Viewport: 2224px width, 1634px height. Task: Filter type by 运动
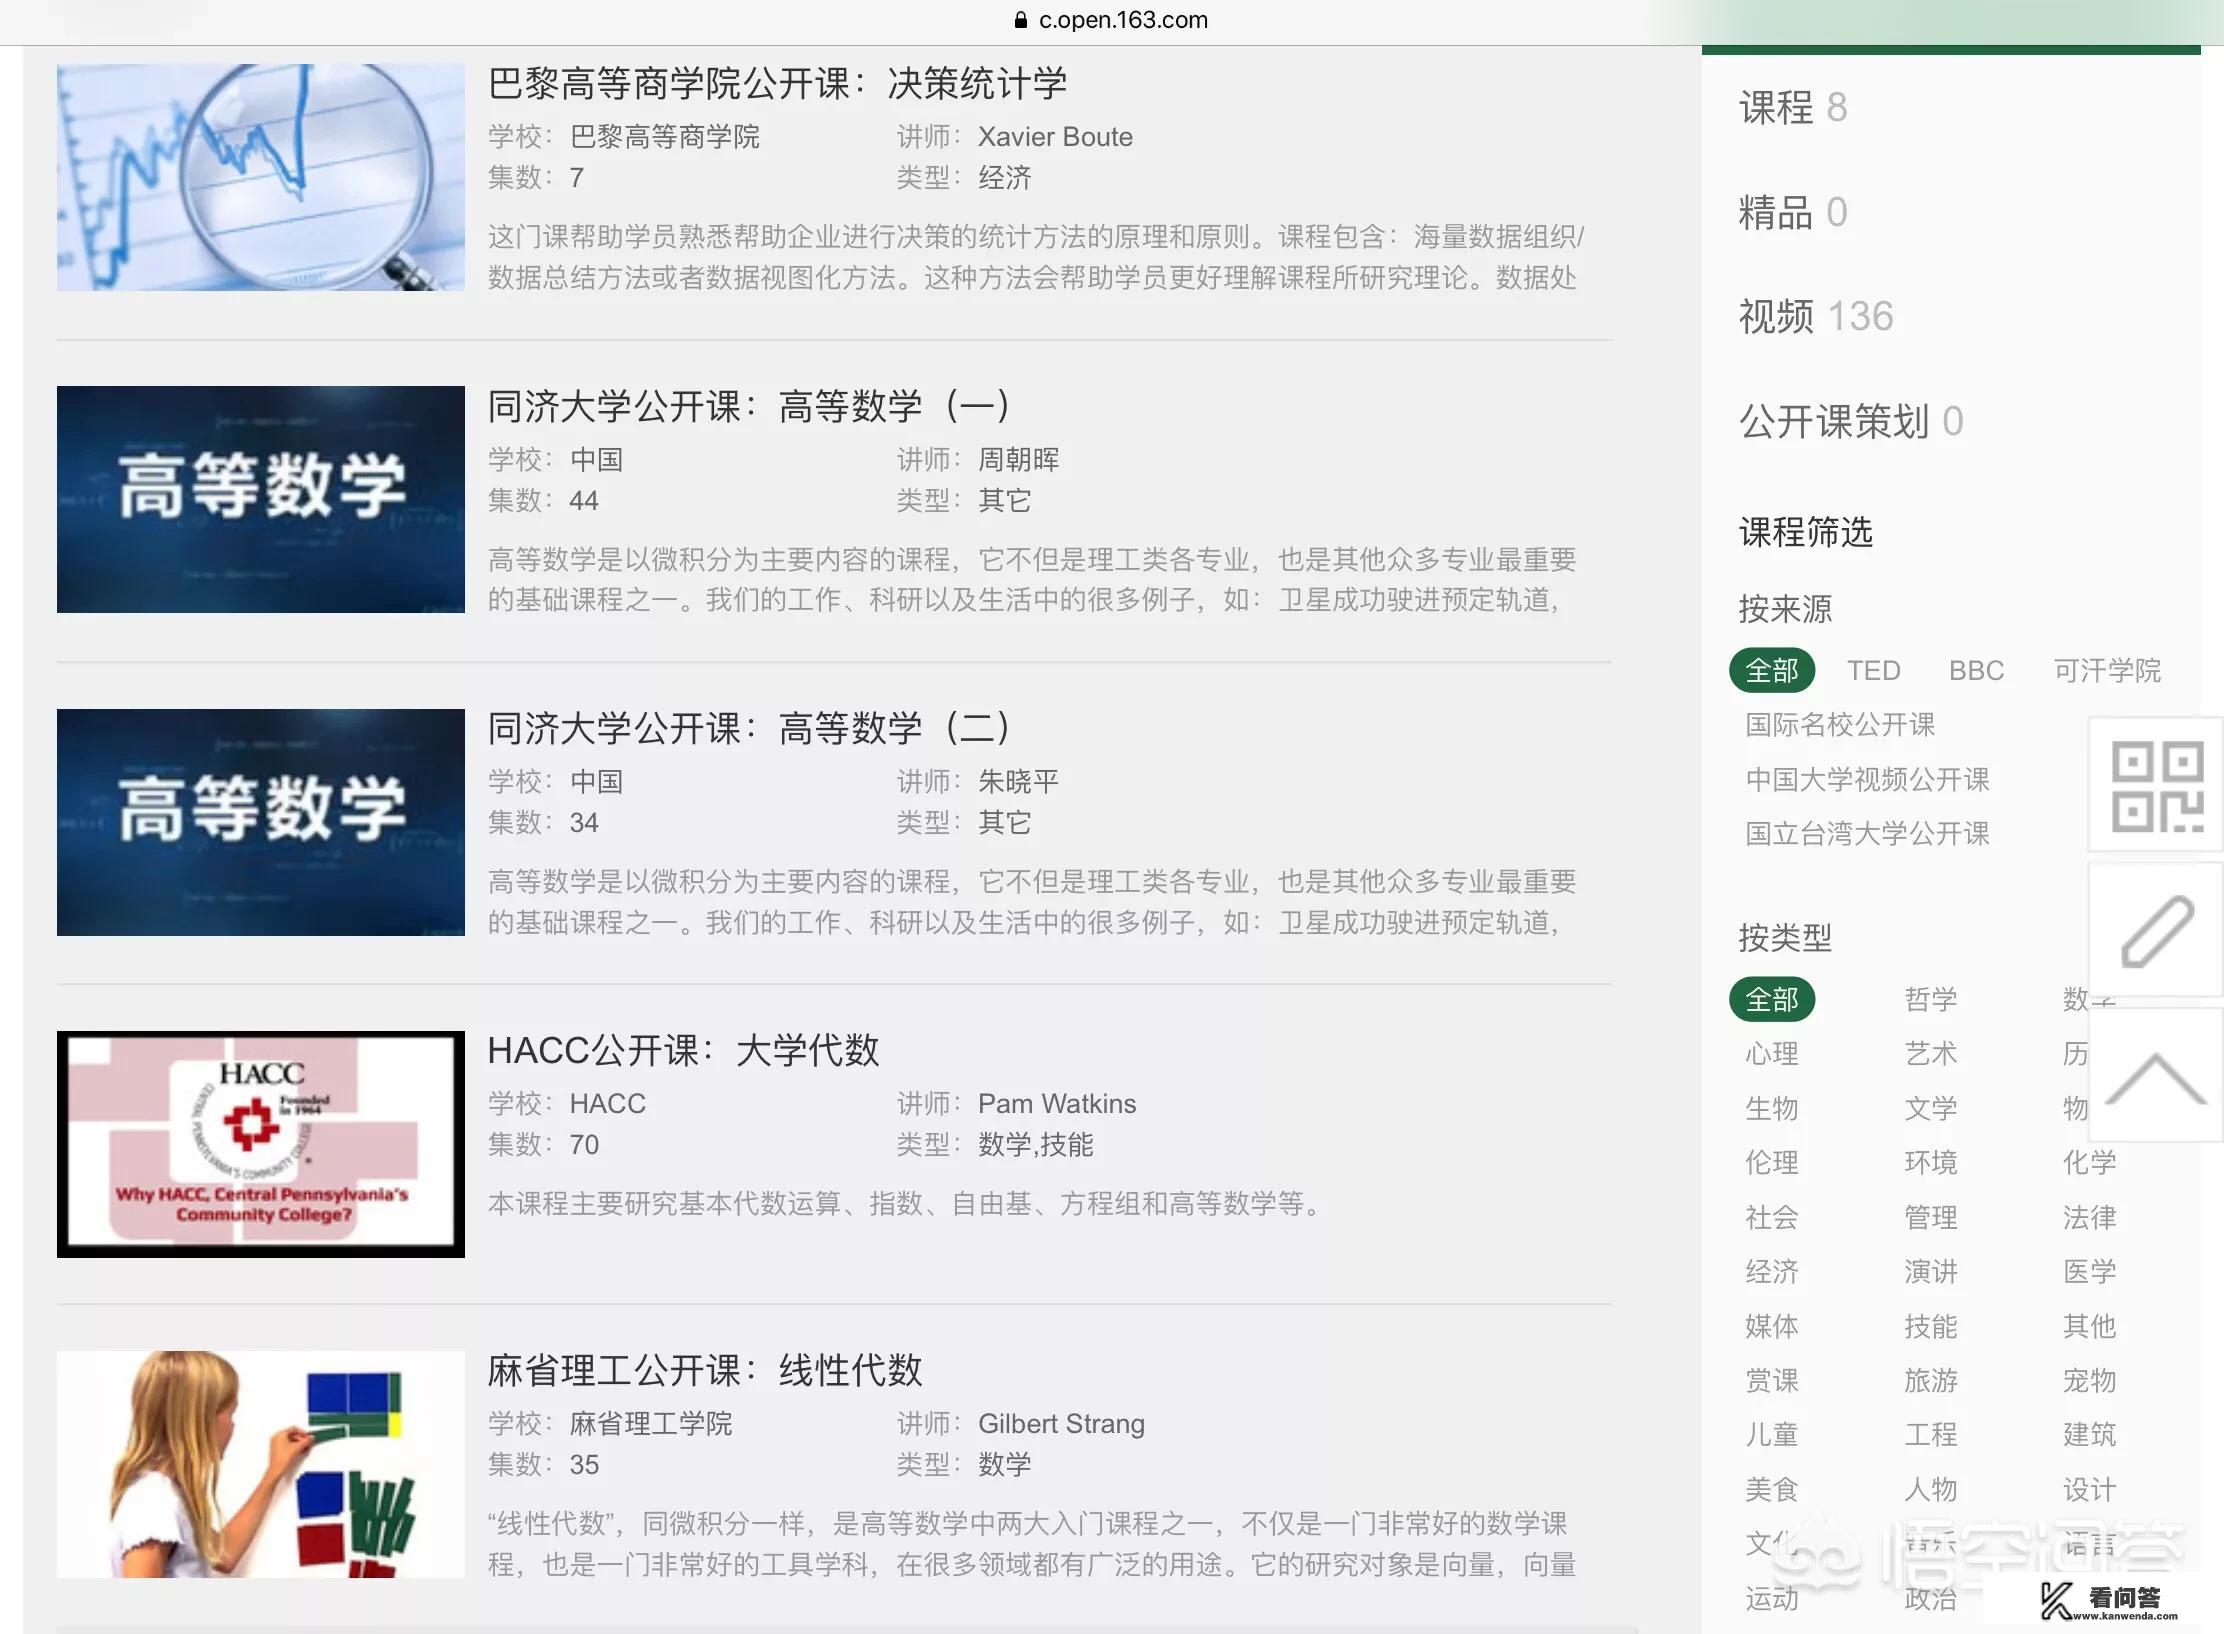pyautogui.click(x=1772, y=1598)
